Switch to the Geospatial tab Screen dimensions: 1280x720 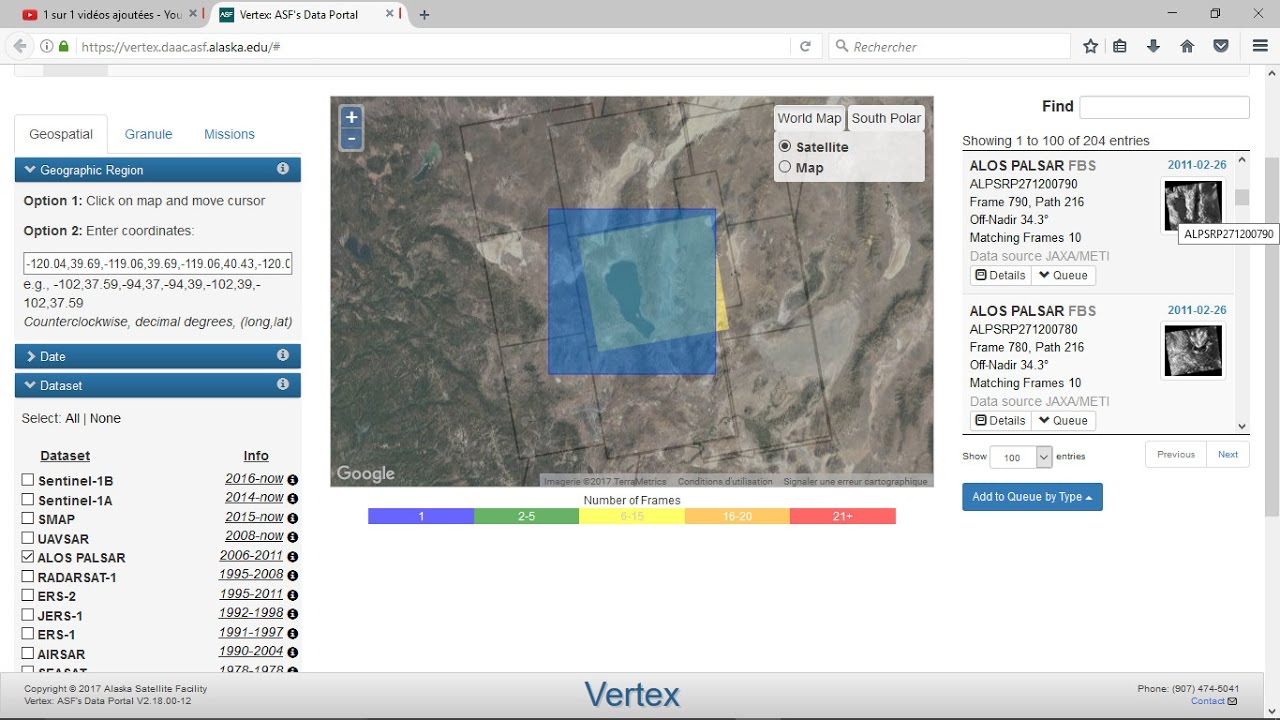tap(61, 134)
